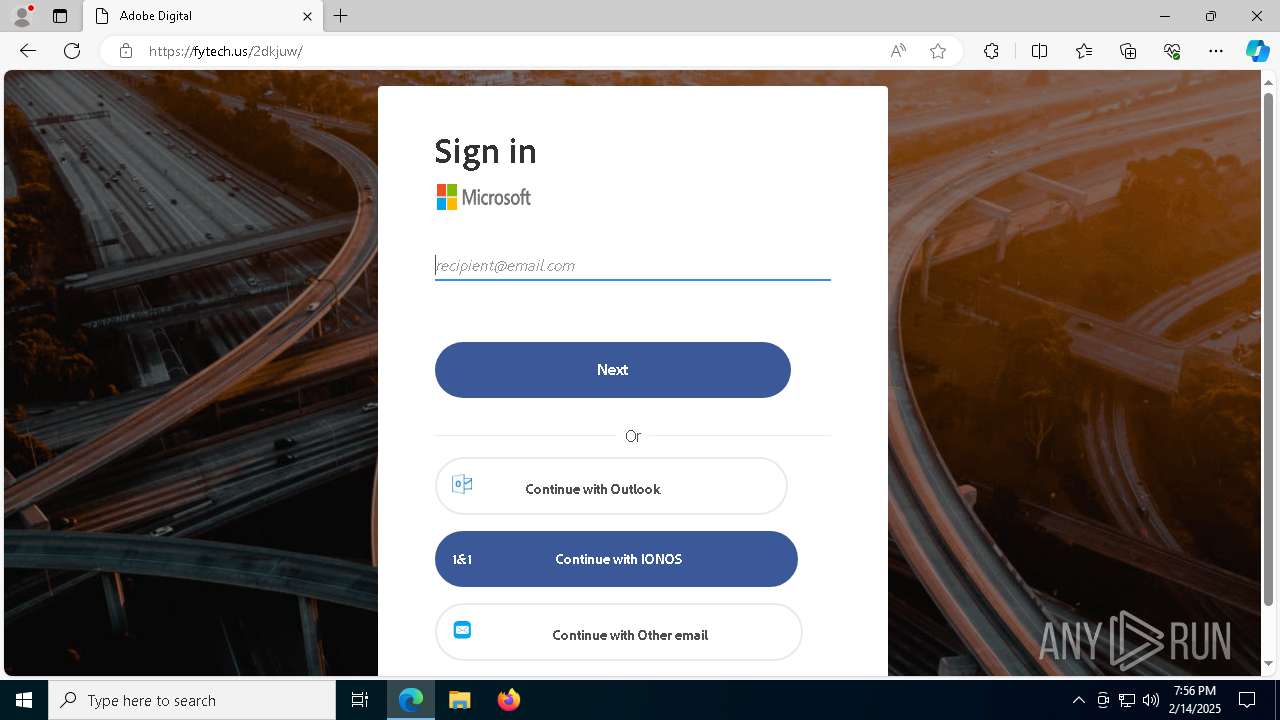
Task: Open network status tray icon
Action: 1126,700
